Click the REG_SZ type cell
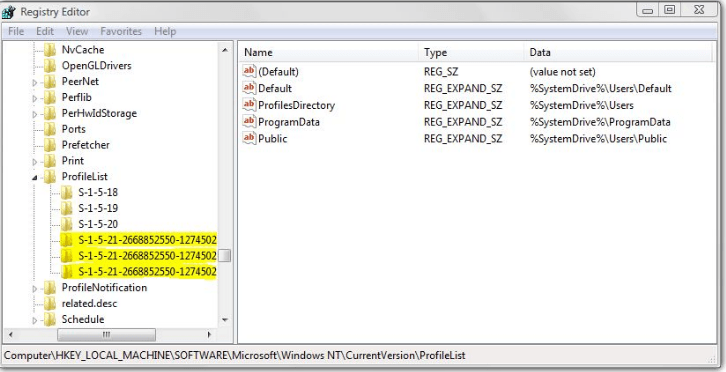The image size is (726, 372). tap(440, 72)
